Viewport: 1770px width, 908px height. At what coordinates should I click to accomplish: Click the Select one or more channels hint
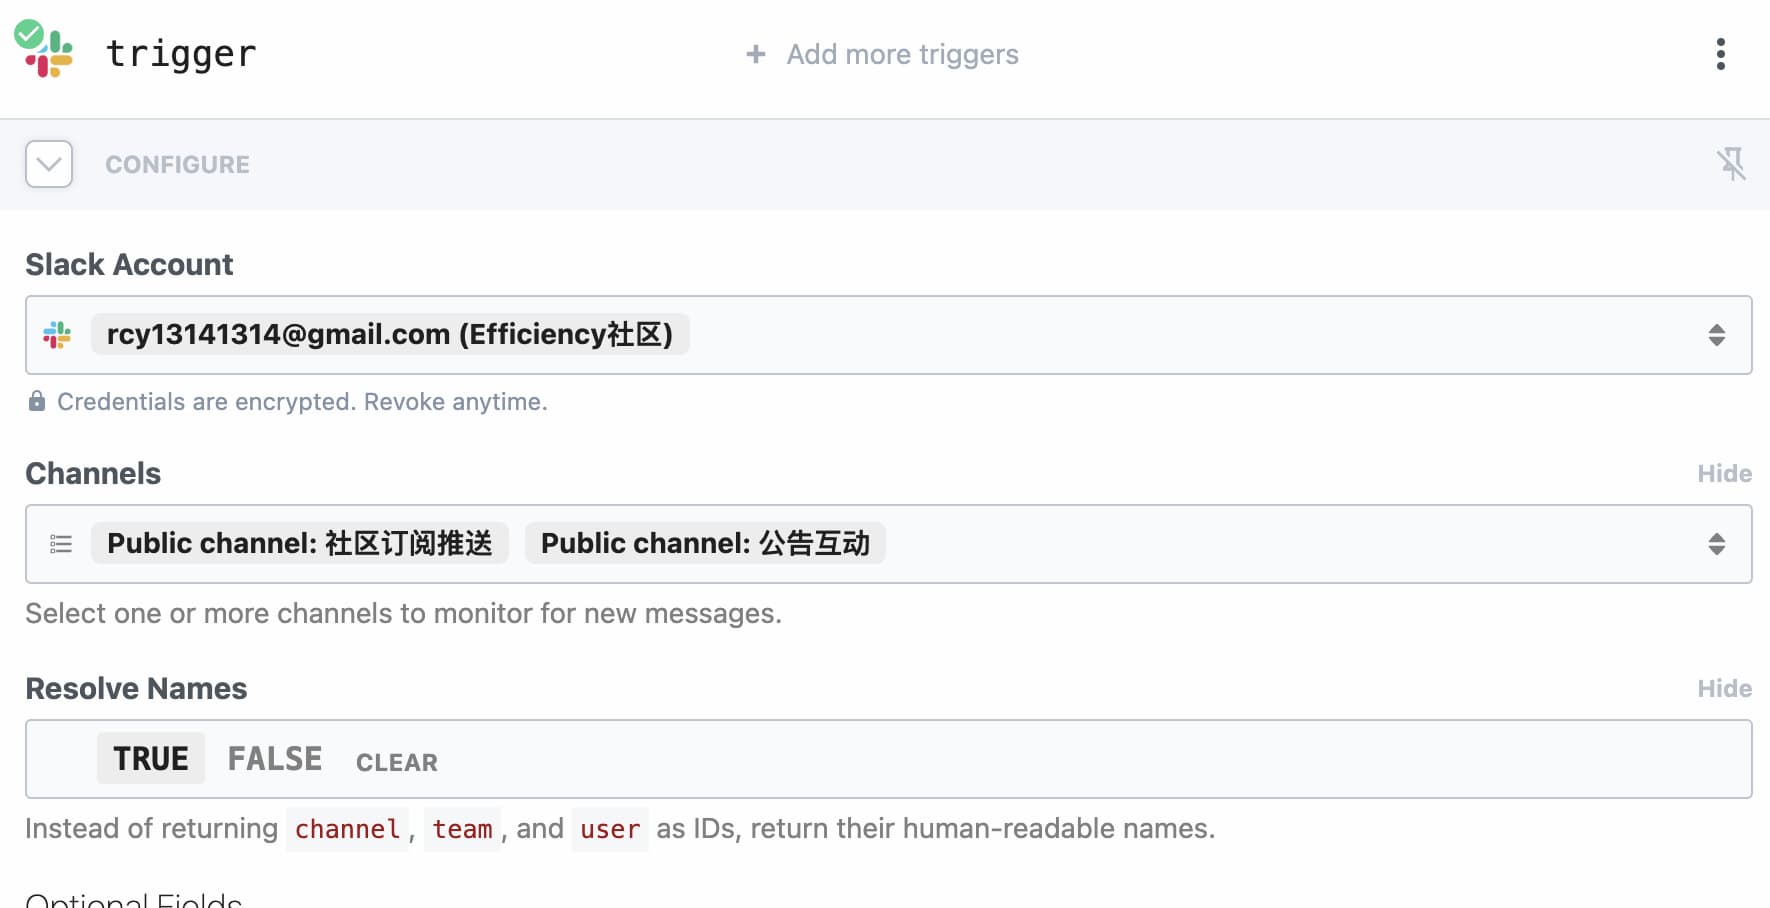403,613
